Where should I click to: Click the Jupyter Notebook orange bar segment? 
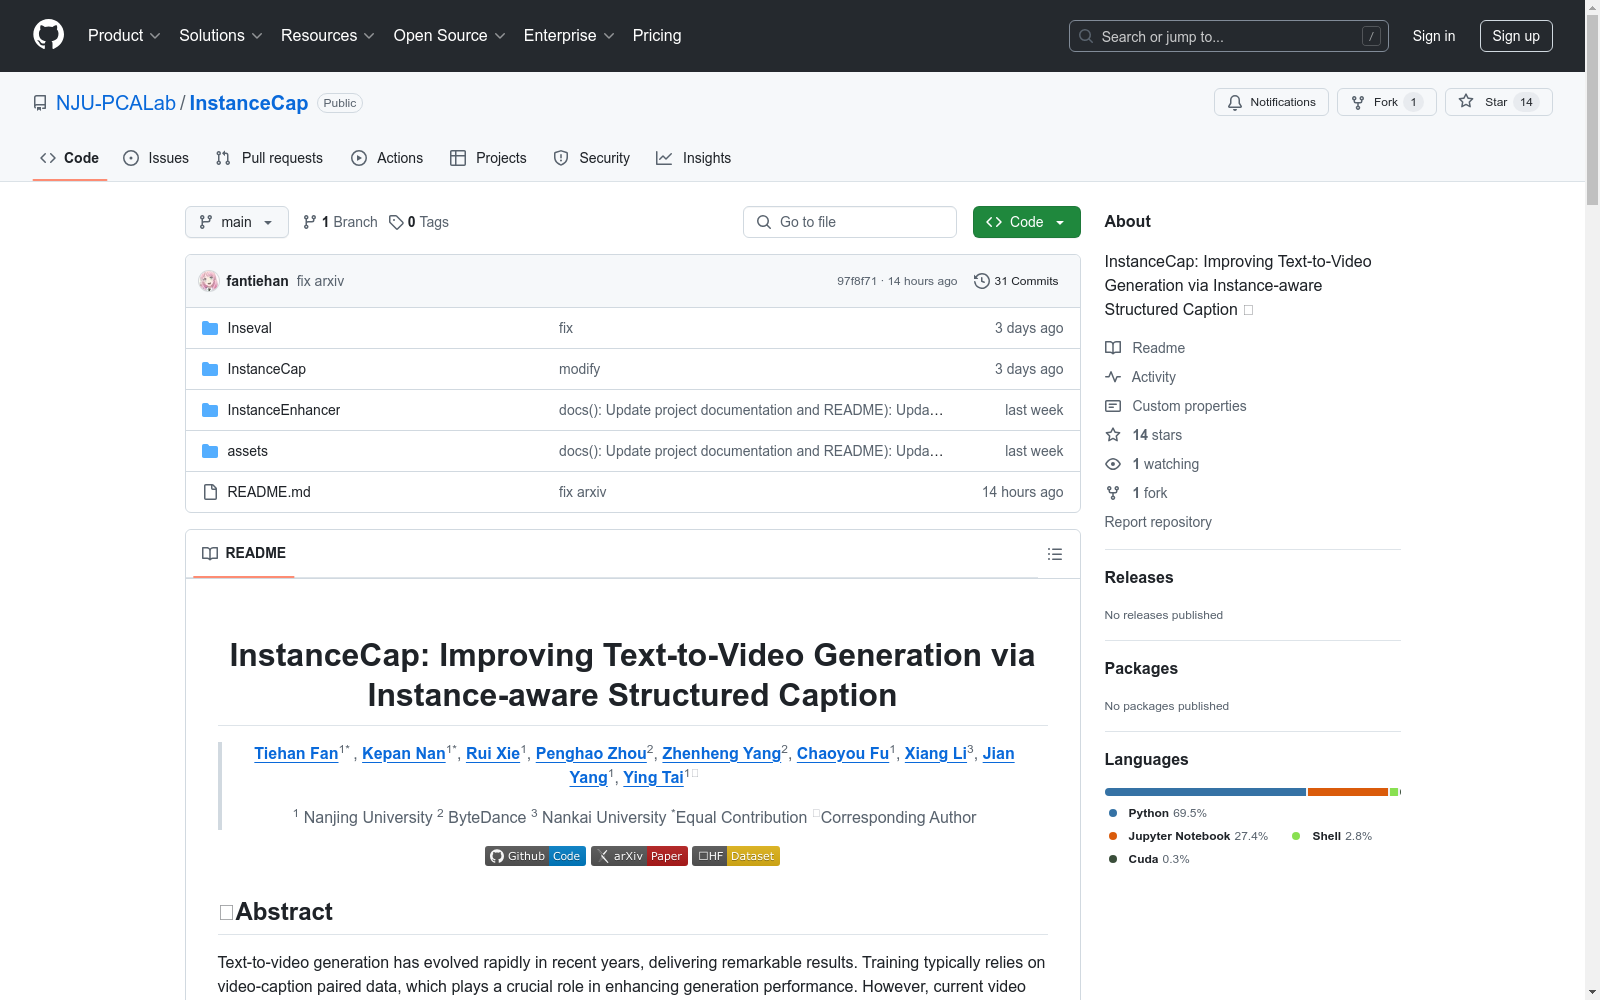(x=1348, y=792)
